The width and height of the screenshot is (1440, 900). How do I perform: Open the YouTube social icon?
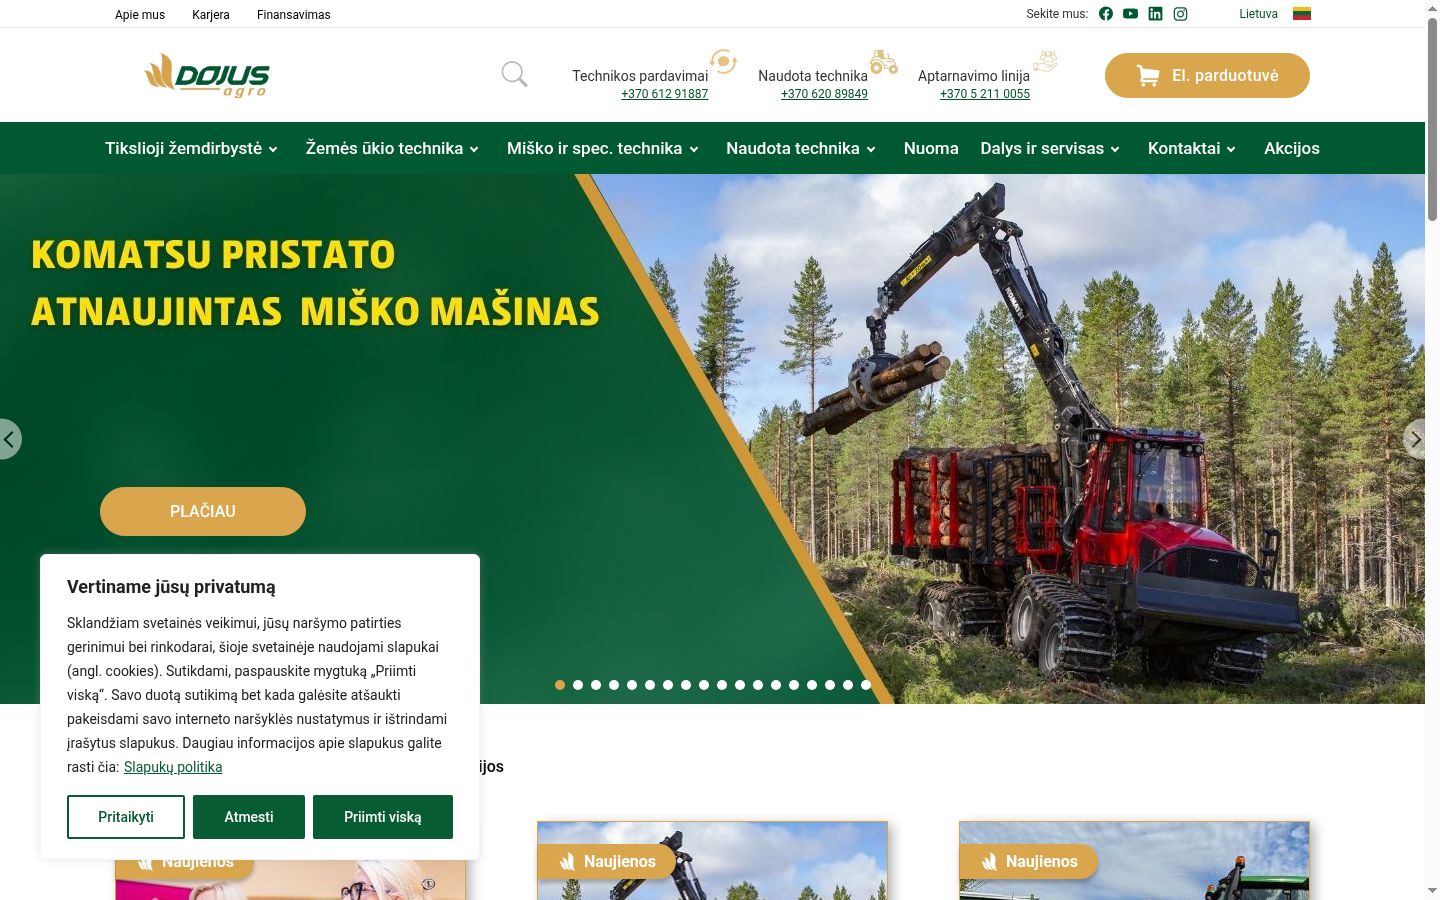(1130, 14)
